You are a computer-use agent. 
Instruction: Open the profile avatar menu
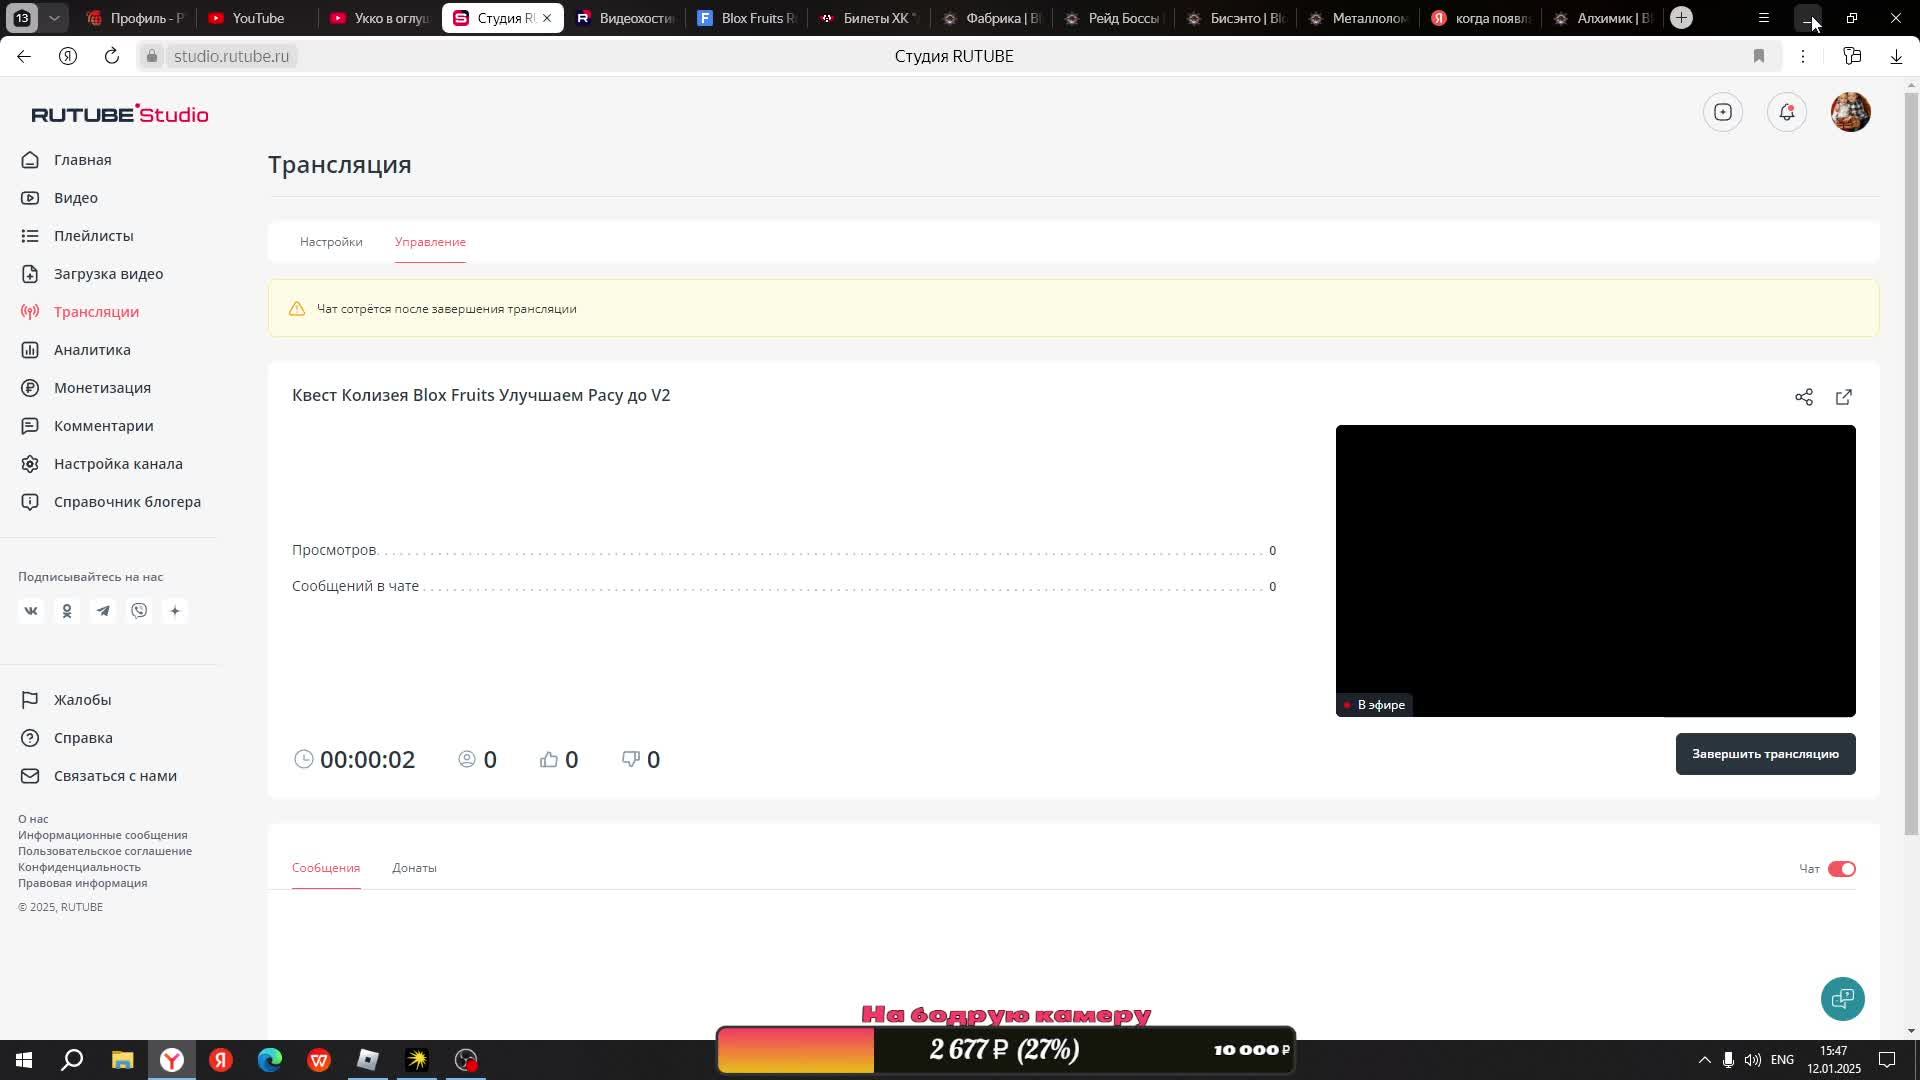(1851, 112)
